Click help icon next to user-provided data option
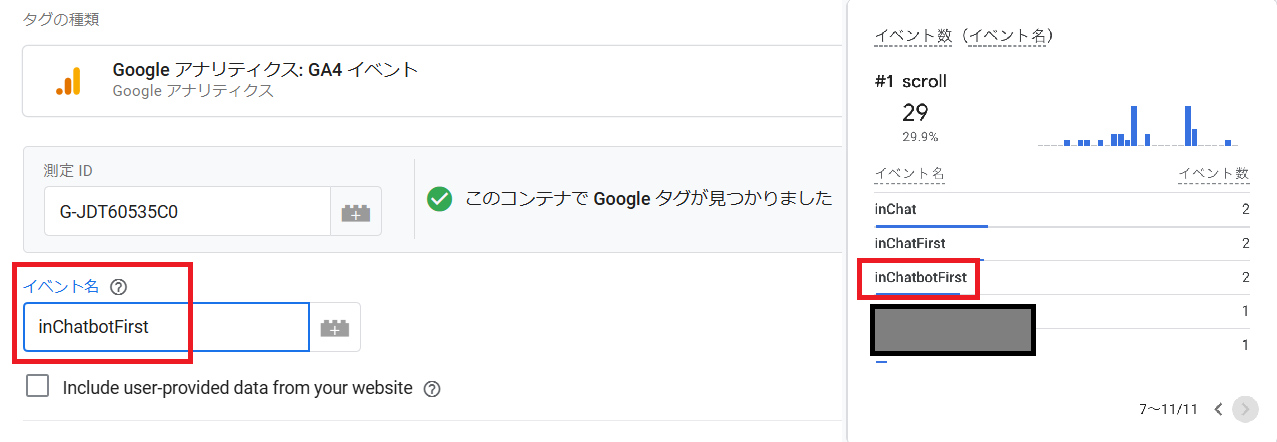 432,388
